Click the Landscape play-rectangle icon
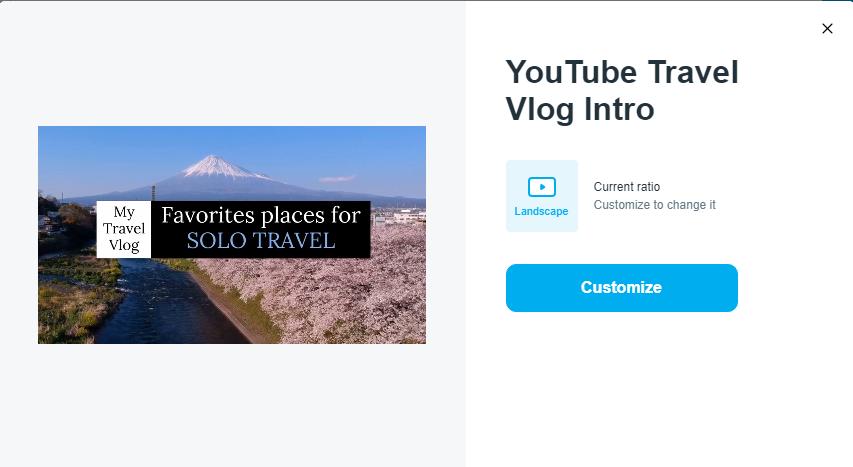This screenshot has width=853, height=467. click(x=541, y=187)
